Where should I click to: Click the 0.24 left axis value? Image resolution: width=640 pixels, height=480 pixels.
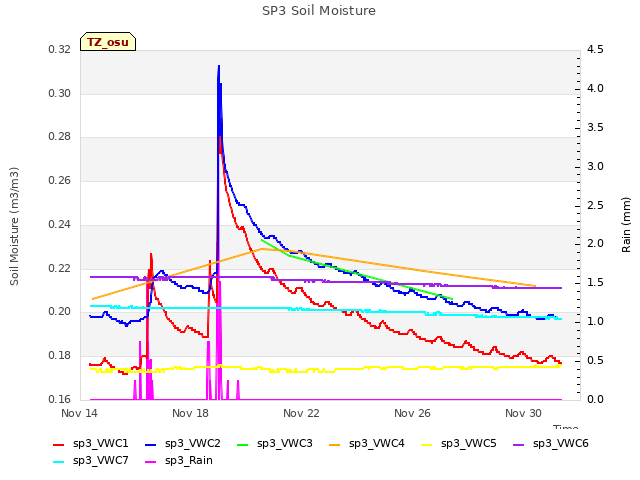click(60, 224)
